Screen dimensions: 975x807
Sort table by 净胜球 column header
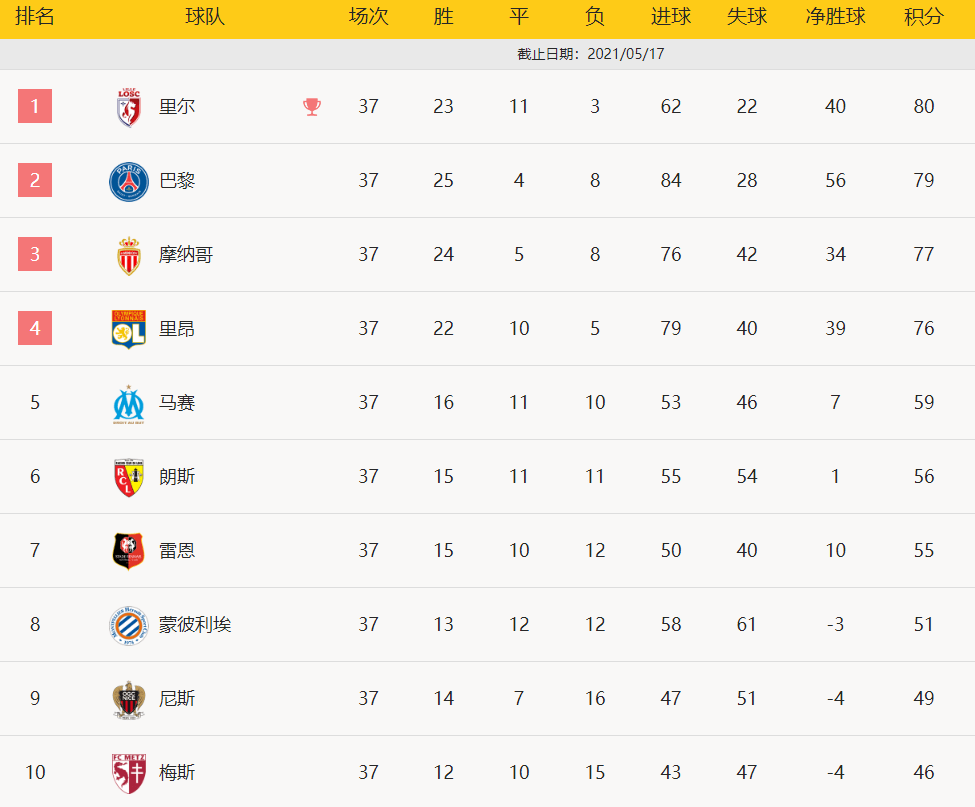(835, 17)
